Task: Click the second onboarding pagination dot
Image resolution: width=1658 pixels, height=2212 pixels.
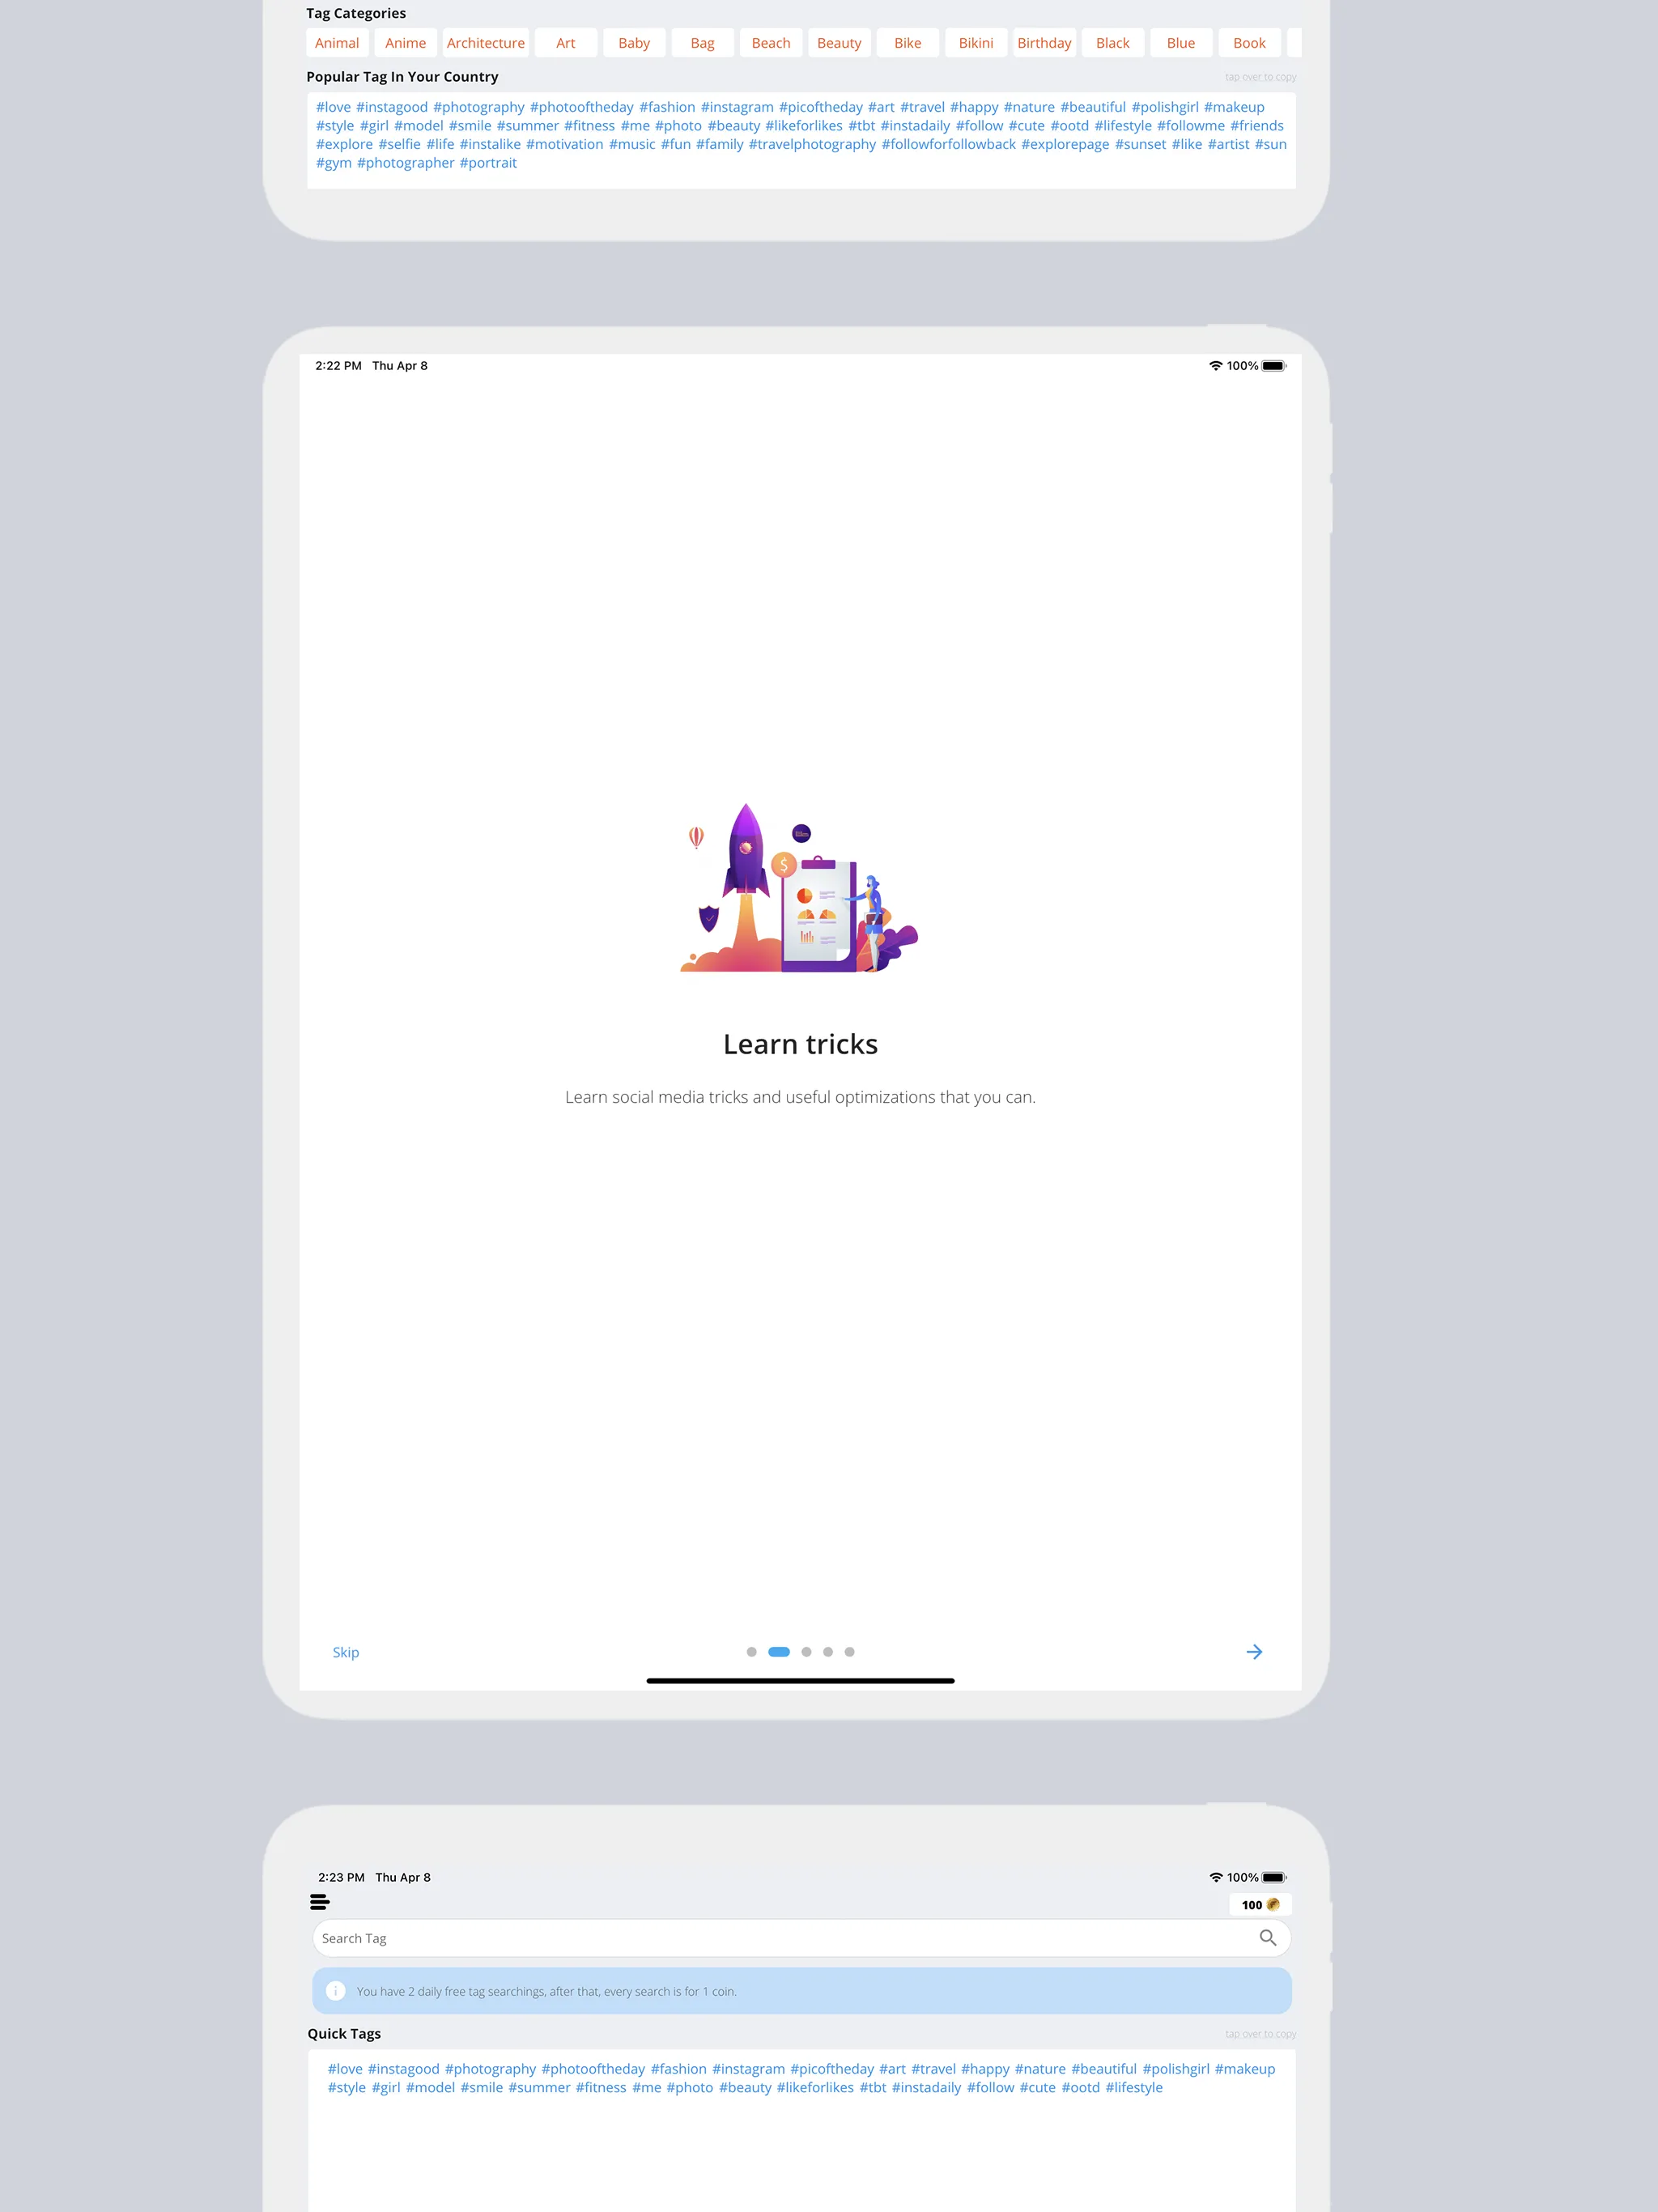Action: pyautogui.click(x=780, y=1651)
